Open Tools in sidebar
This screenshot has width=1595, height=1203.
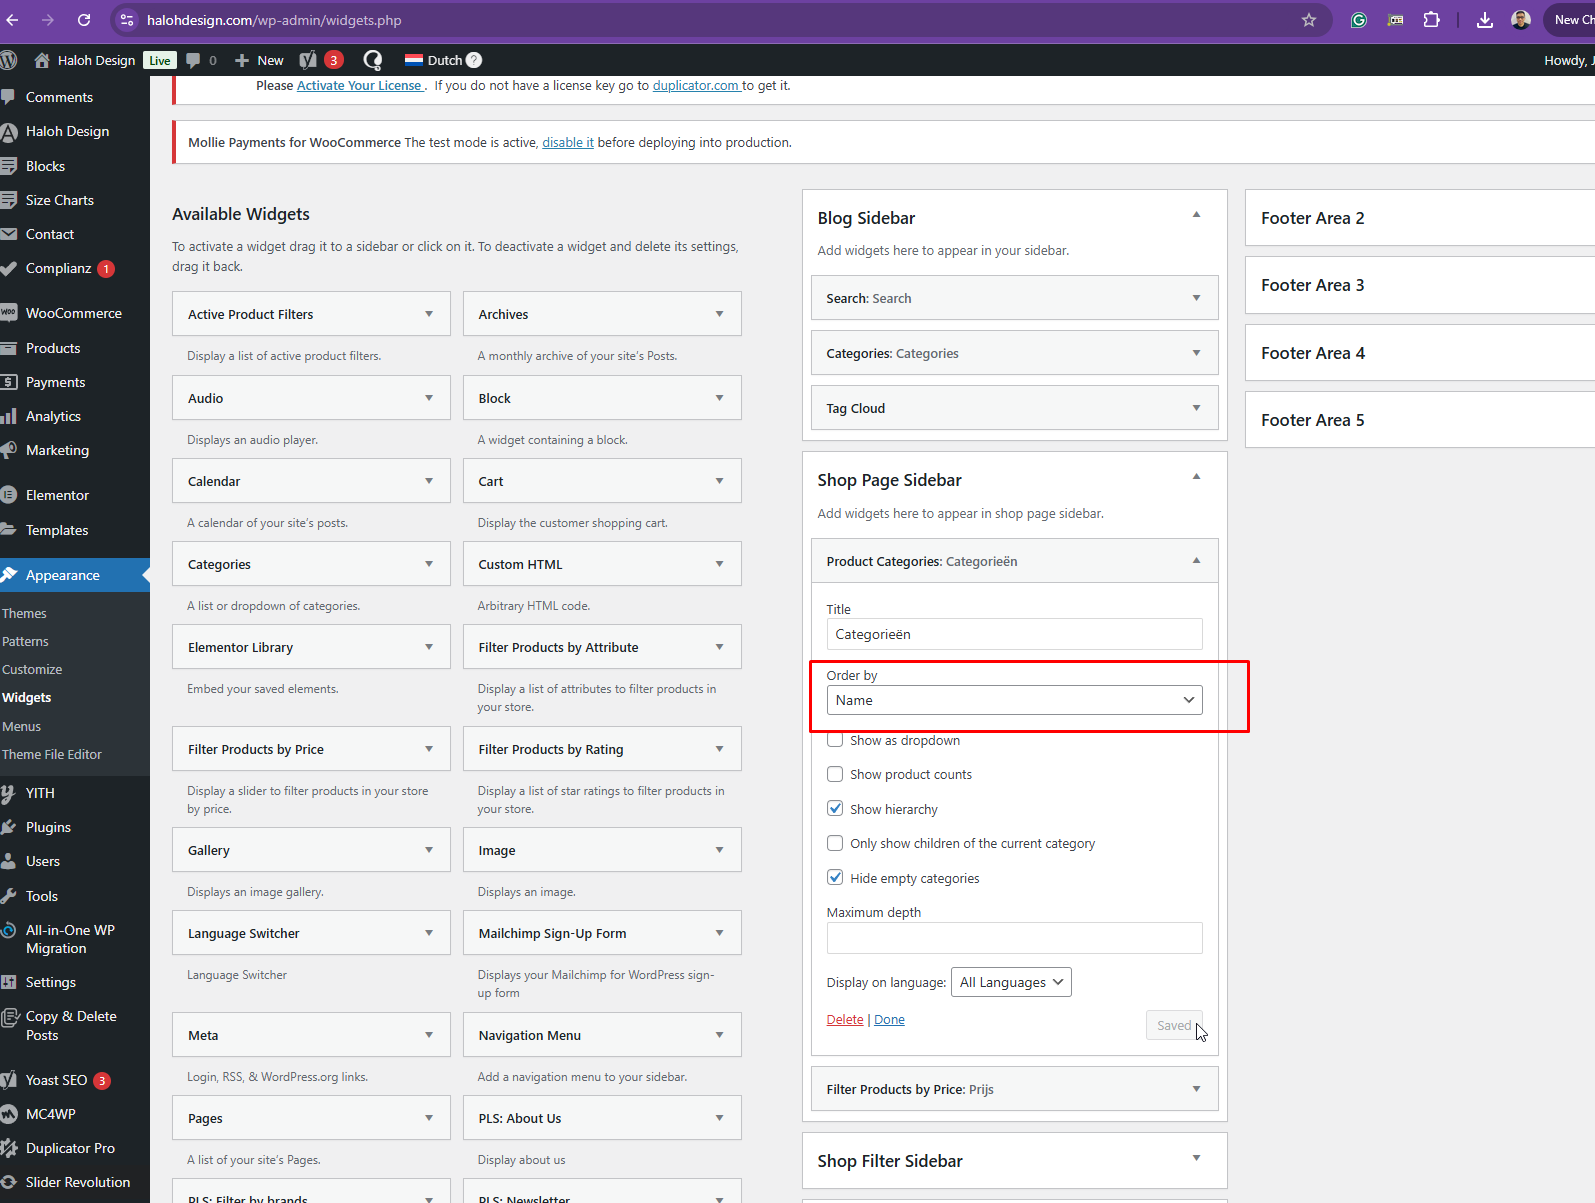42,896
